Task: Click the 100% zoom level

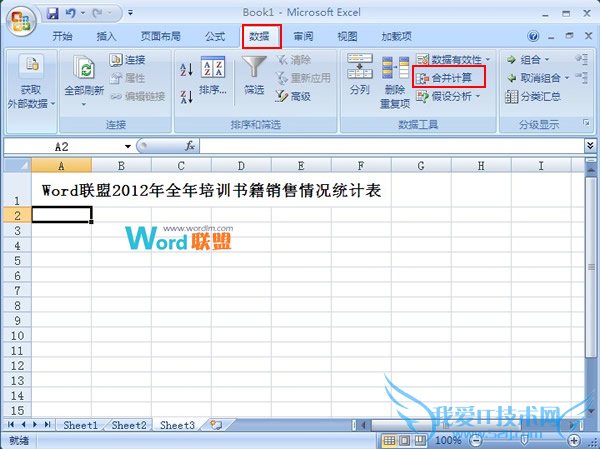Action: pyautogui.click(x=448, y=440)
